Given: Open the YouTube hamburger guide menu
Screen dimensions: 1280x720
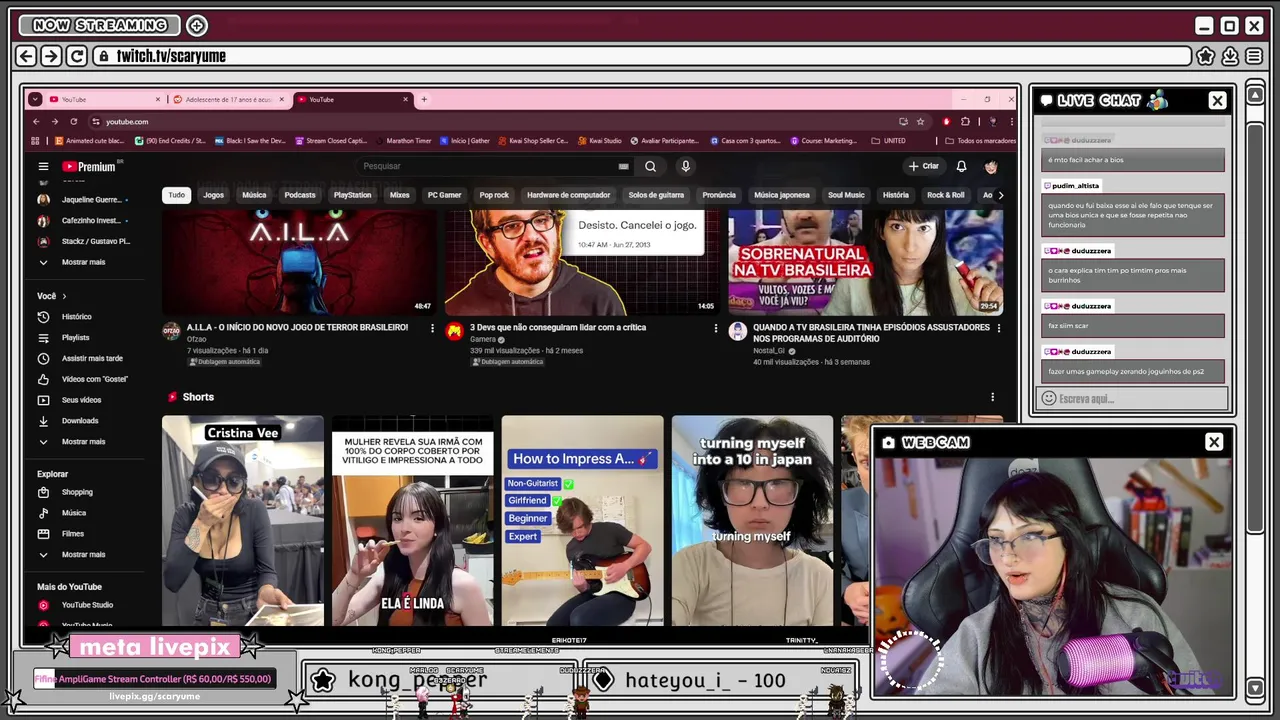Looking at the screenshot, I should tap(43, 167).
